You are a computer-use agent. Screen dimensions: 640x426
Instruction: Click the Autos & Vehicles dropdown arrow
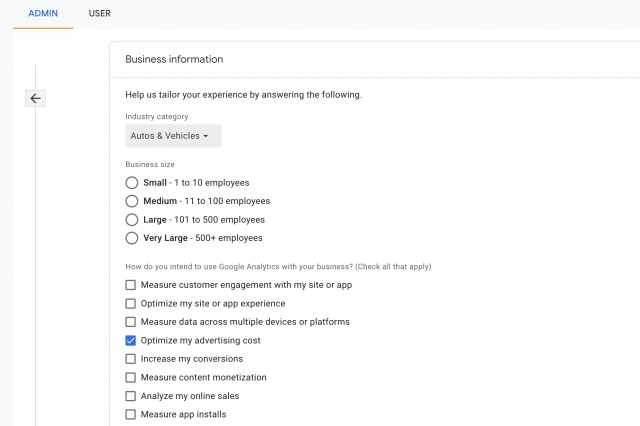coord(206,136)
